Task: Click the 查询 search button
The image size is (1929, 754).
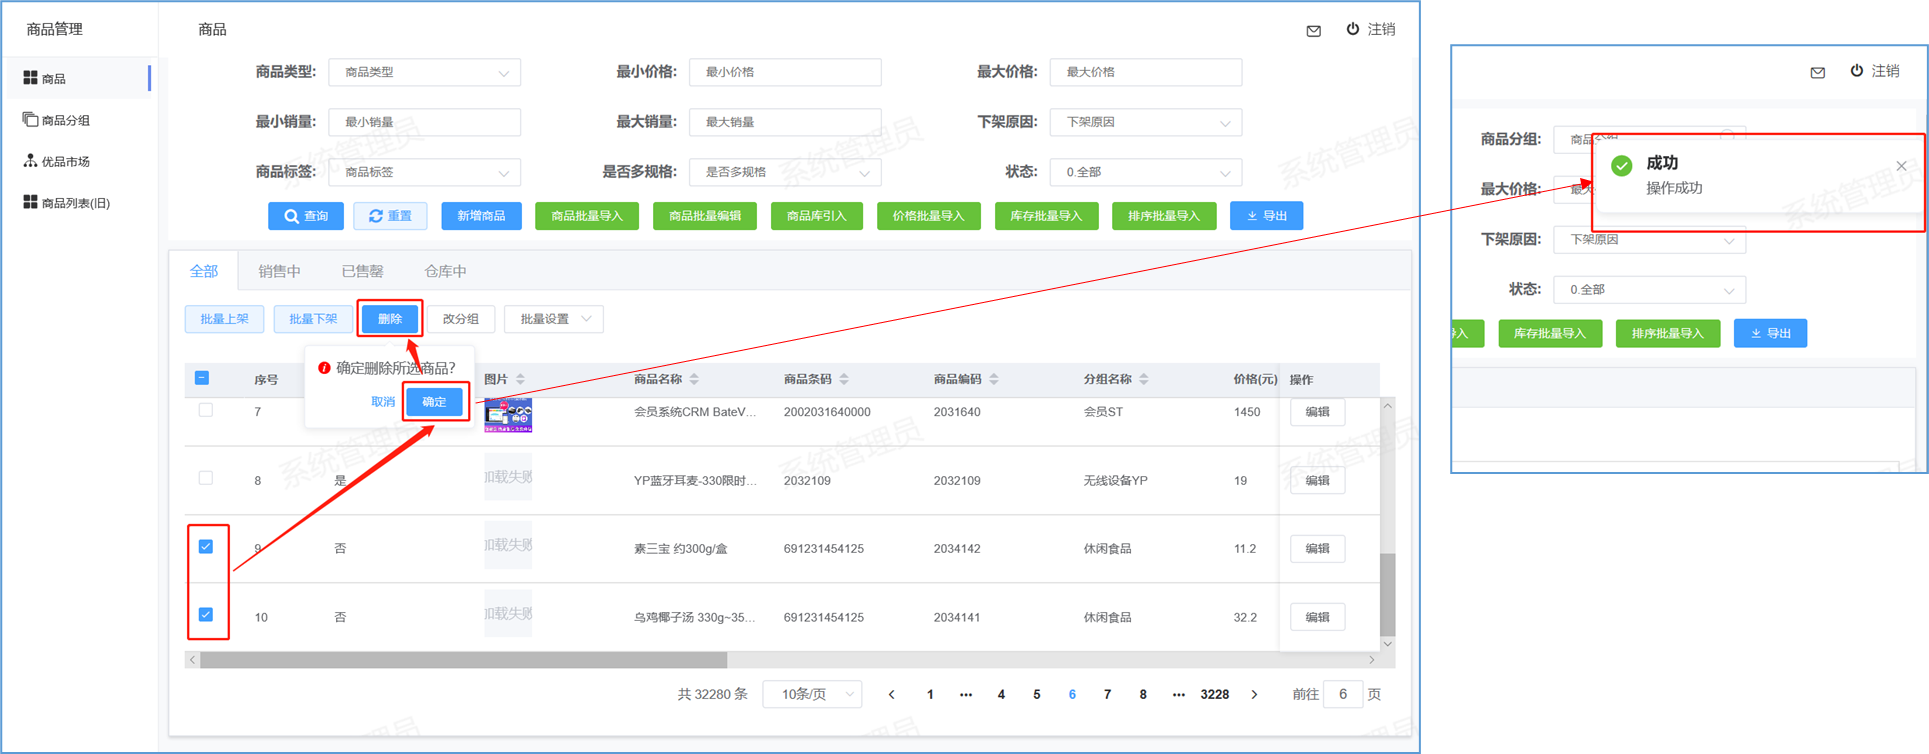Action: point(306,216)
